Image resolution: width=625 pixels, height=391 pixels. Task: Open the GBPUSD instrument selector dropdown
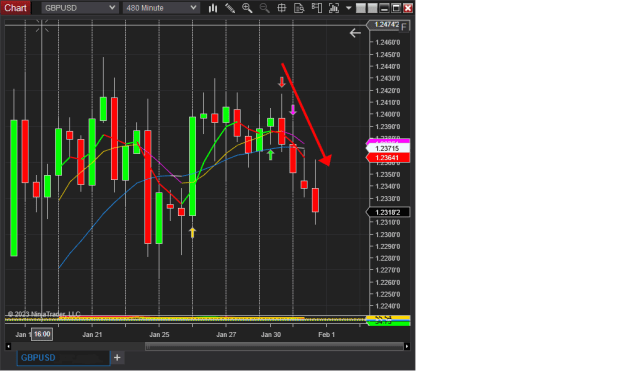coord(80,8)
